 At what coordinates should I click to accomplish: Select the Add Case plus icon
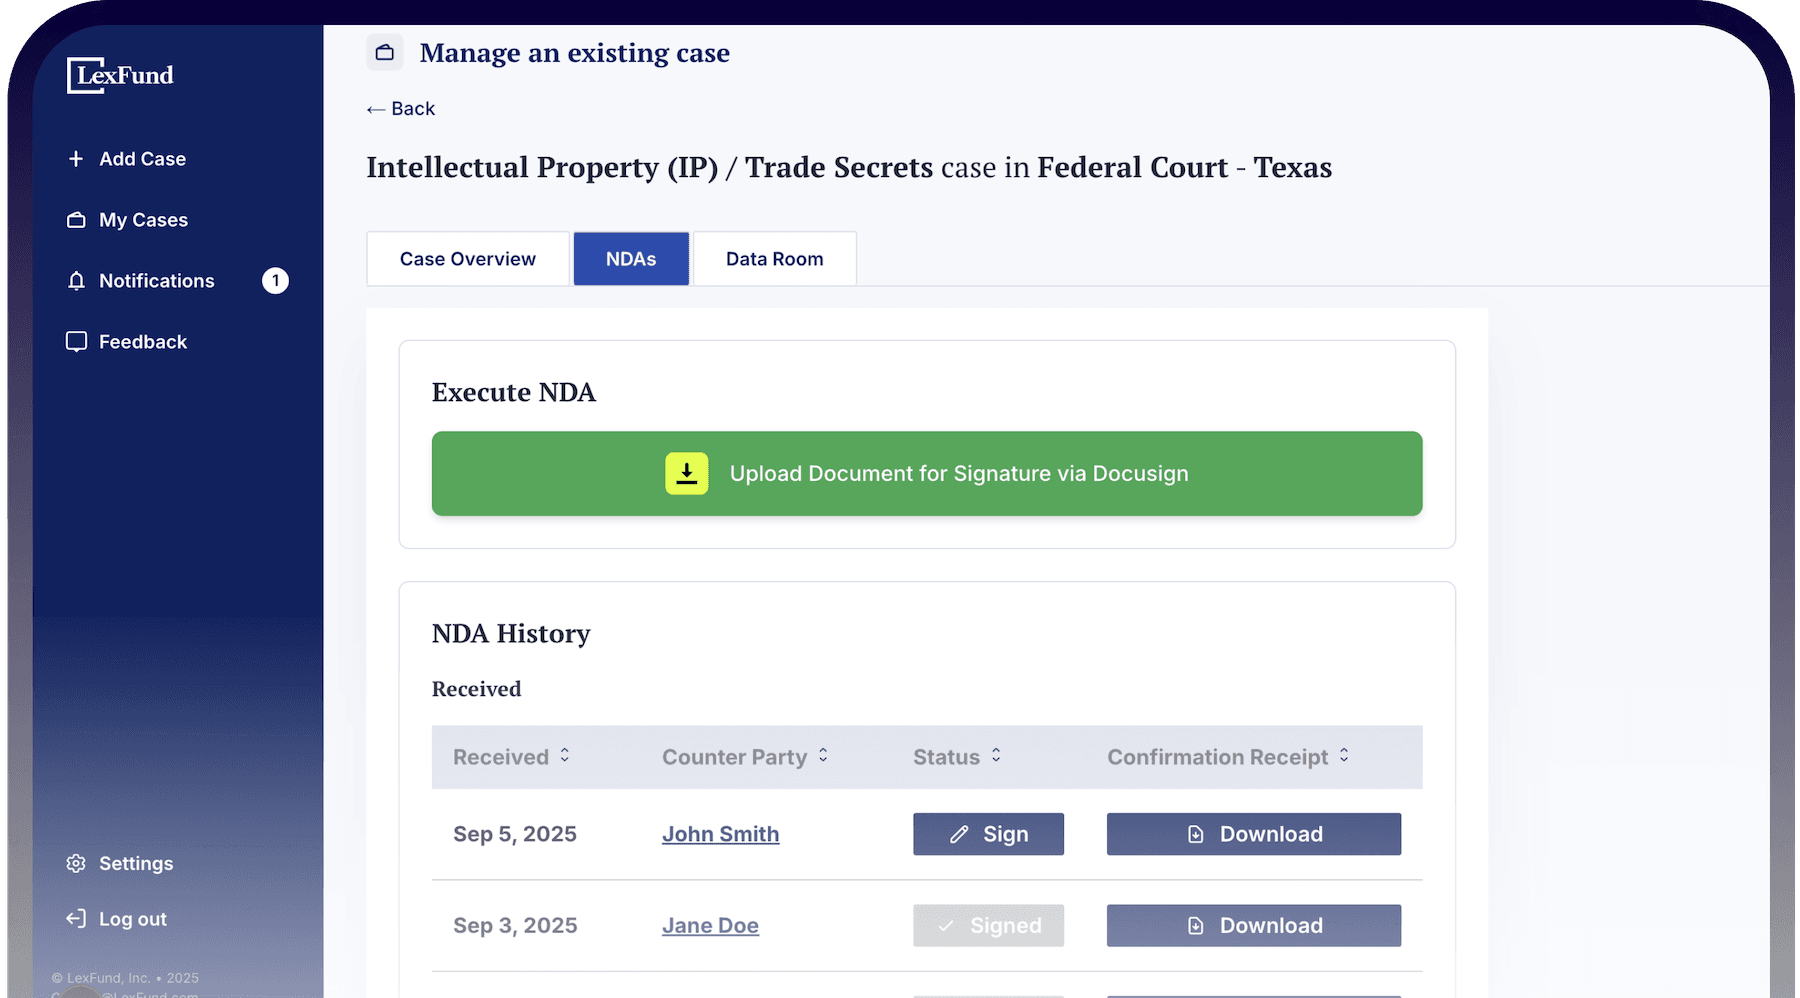(x=76, y=158)
